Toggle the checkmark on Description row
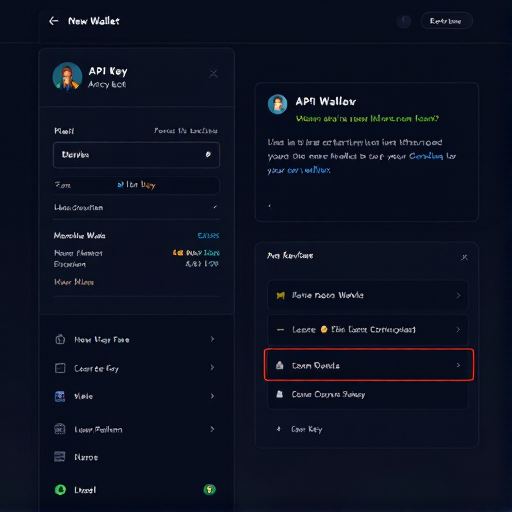Screen dimensions: 512x512 coord(215,207)
